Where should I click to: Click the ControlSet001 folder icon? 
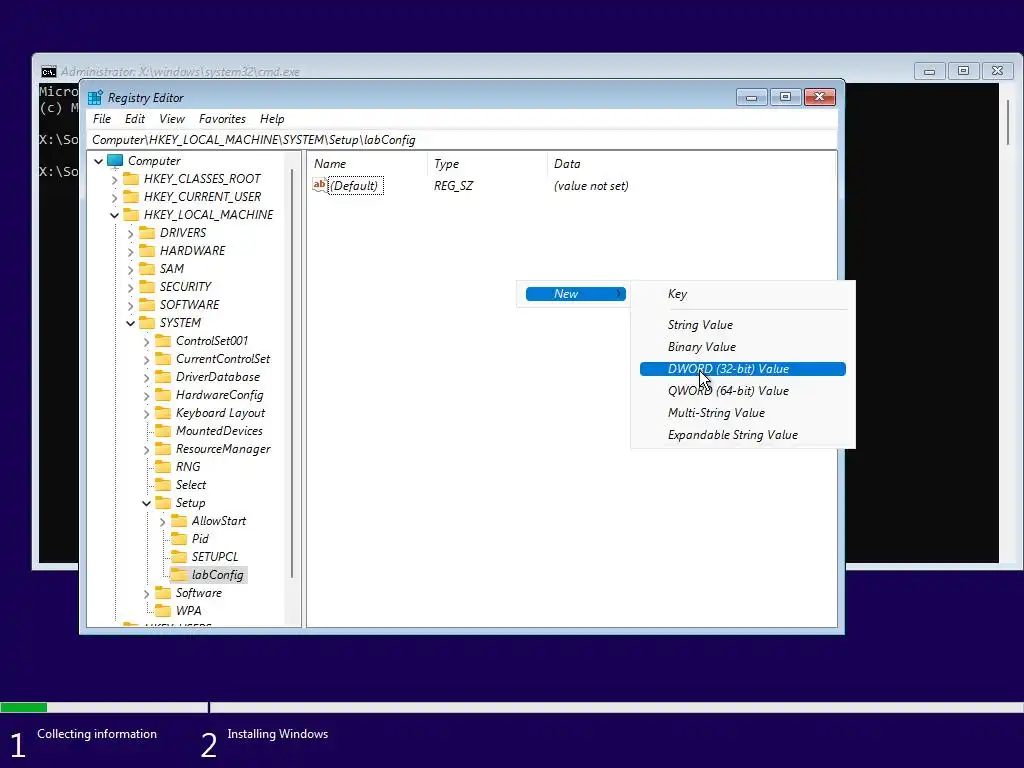[x=163, y=341]
